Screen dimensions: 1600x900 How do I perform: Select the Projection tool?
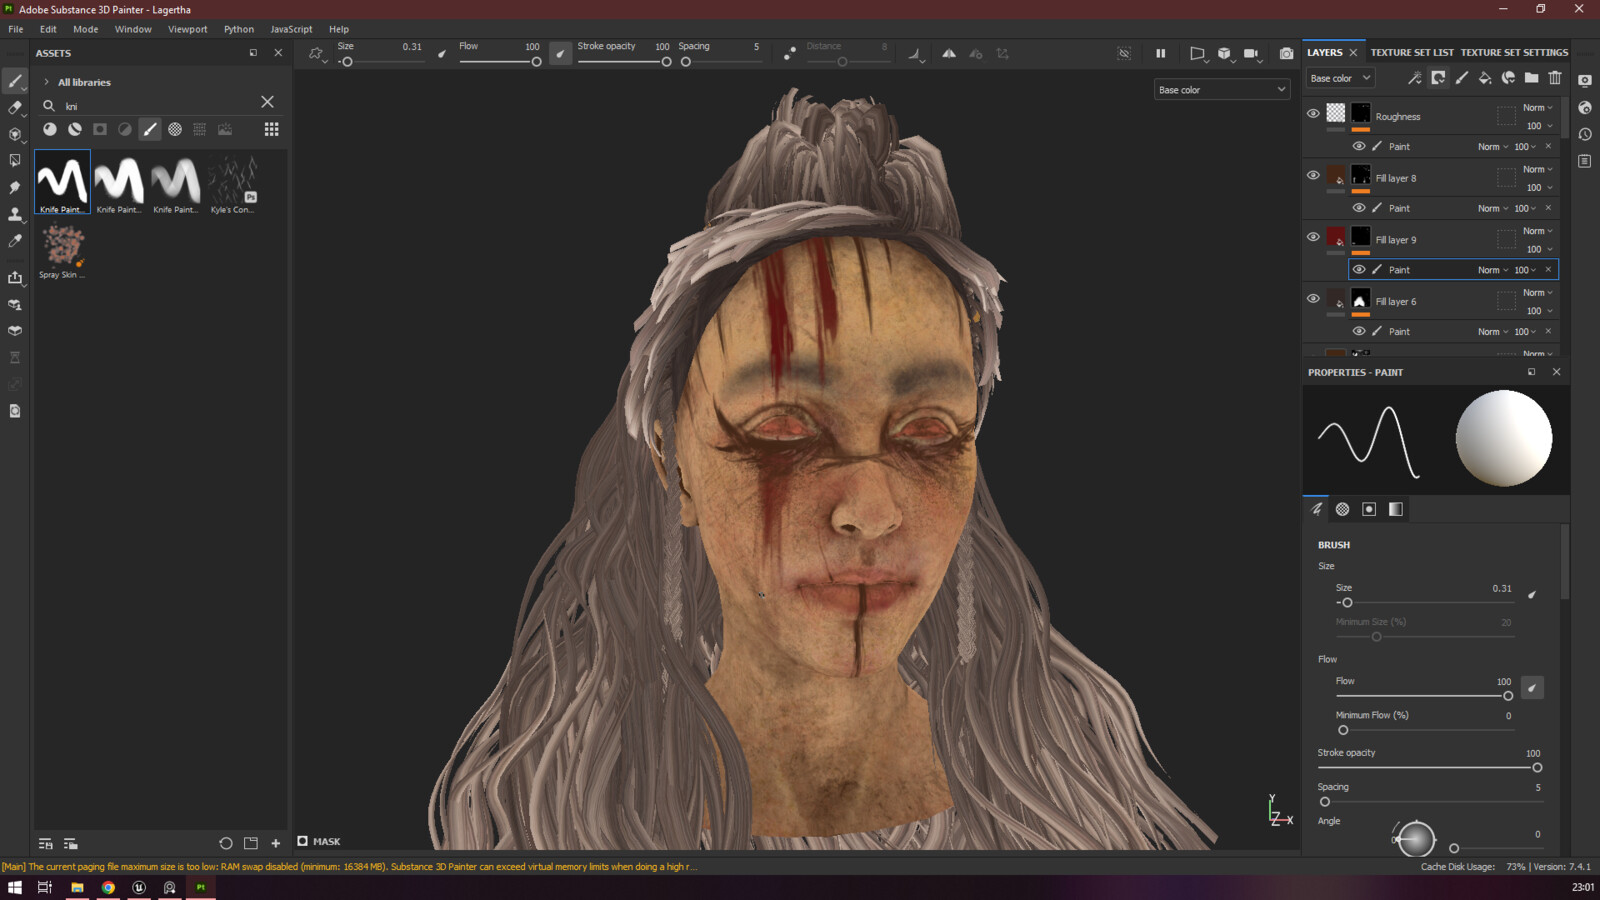pos(15,134)
